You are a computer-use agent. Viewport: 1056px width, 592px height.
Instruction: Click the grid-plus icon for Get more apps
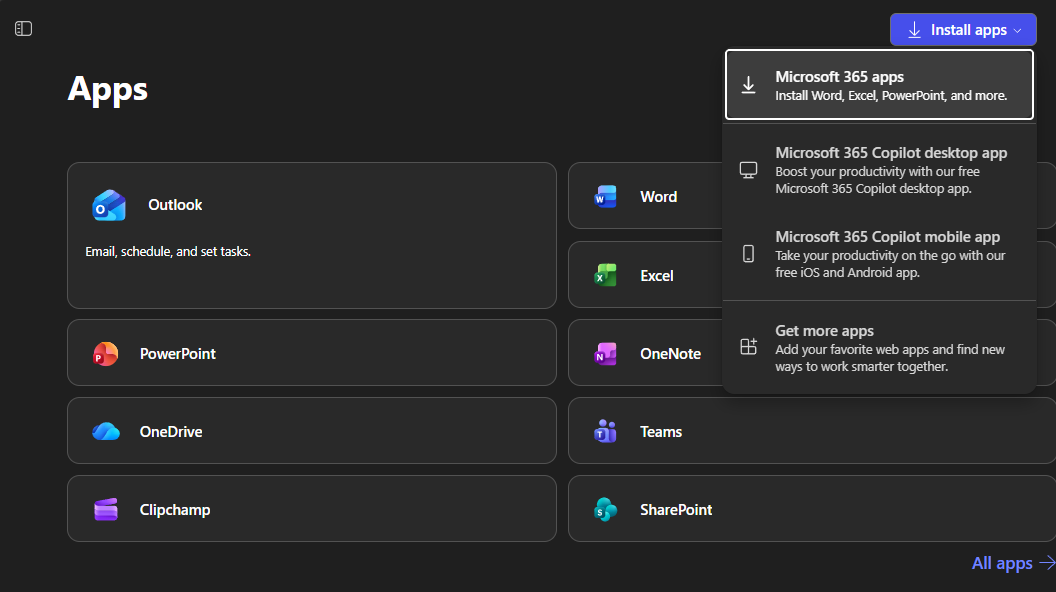(748, 347)
